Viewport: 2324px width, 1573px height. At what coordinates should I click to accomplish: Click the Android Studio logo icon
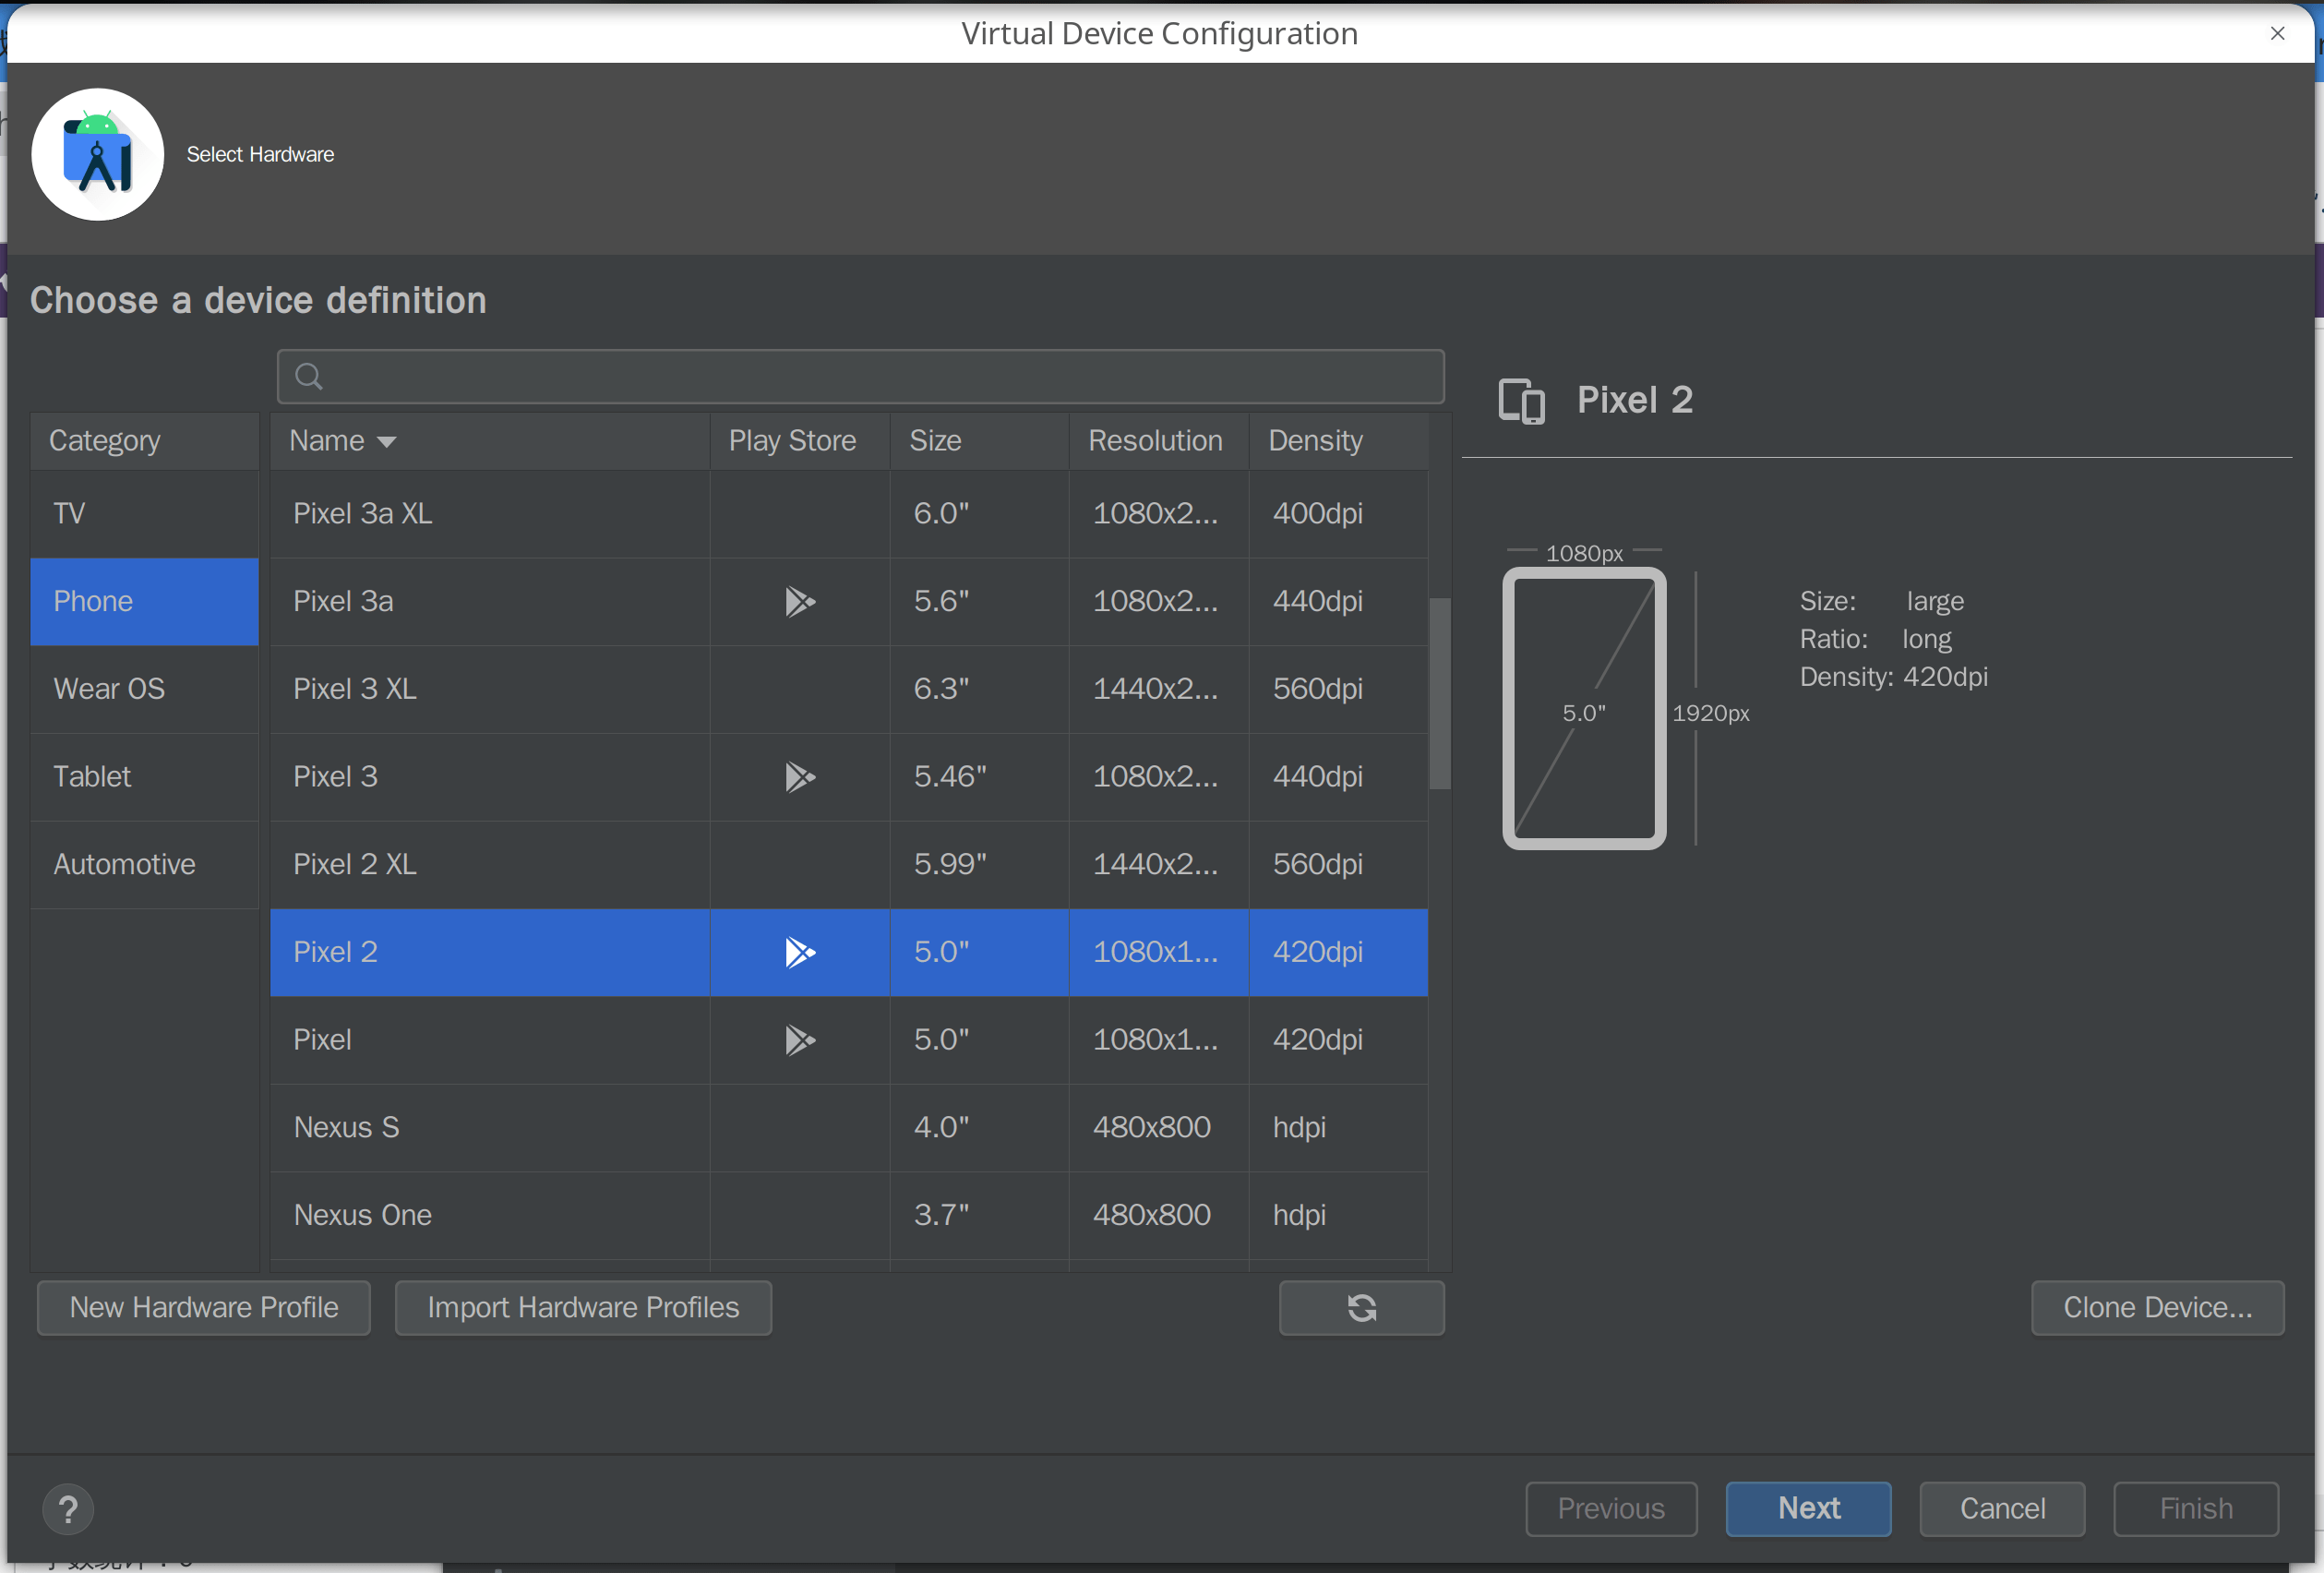point(98,154)
